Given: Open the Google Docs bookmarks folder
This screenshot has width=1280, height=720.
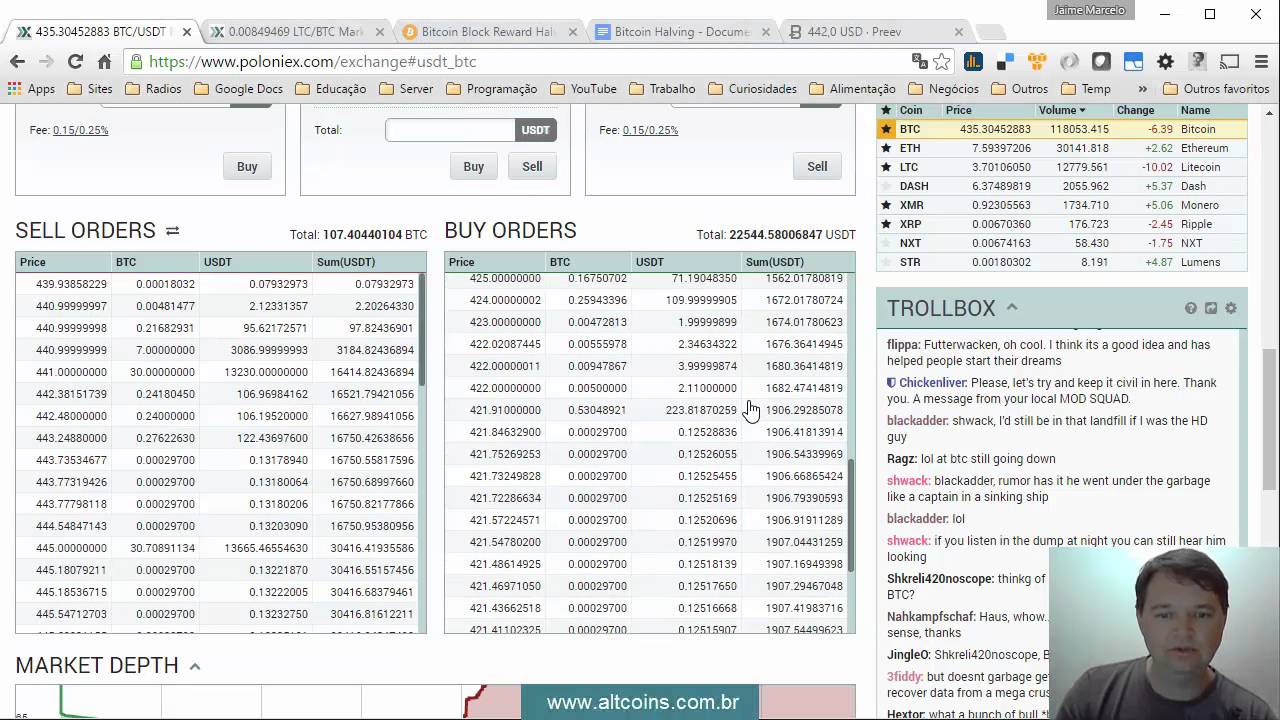Looking at the screenshot, I should (x=238, y=89).
